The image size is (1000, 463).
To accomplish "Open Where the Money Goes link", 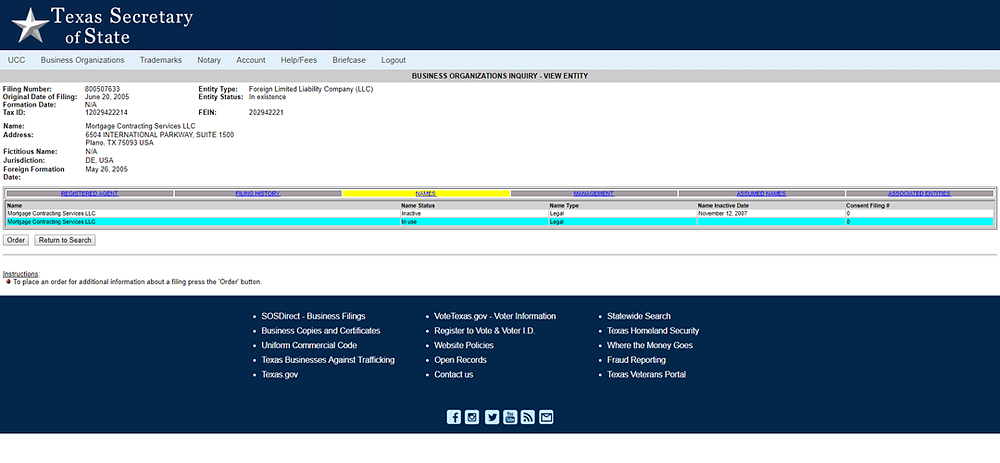I will pos(650,346).
